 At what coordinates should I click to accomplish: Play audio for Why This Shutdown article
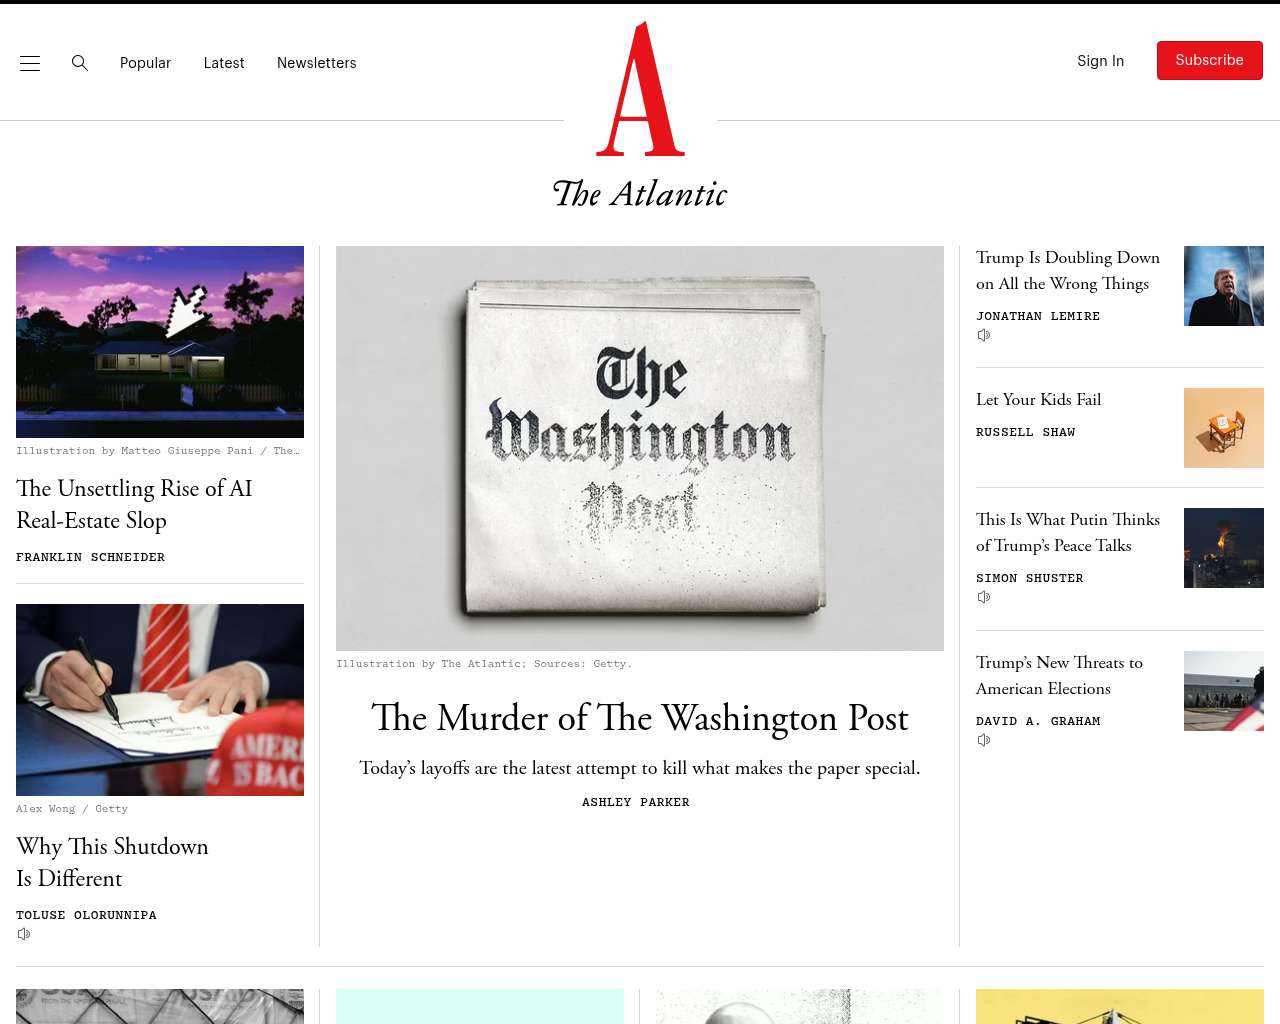point(24,934)
